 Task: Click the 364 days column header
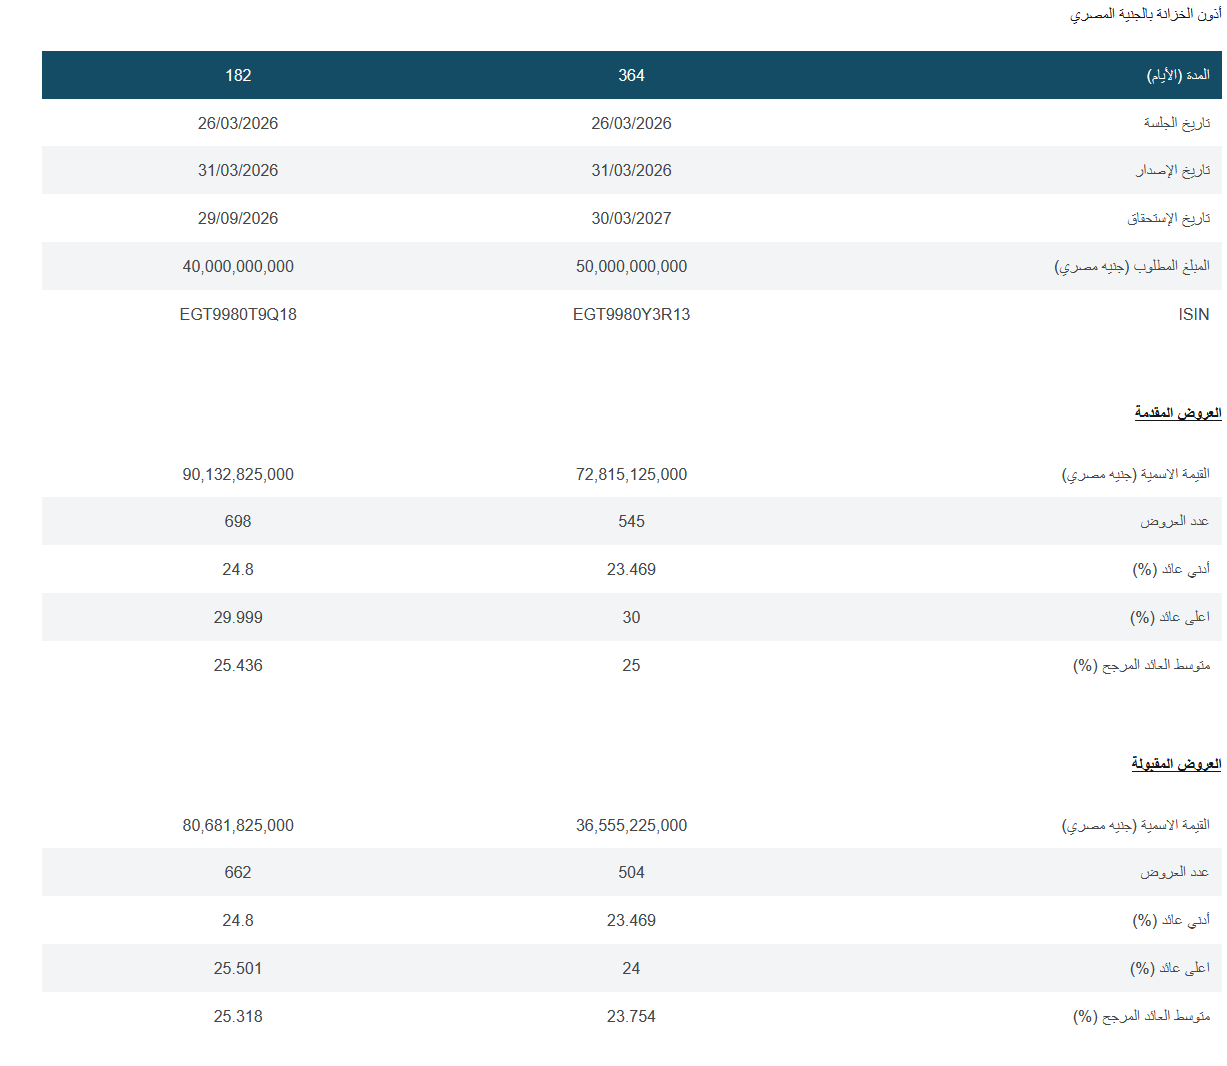(631, 76)
